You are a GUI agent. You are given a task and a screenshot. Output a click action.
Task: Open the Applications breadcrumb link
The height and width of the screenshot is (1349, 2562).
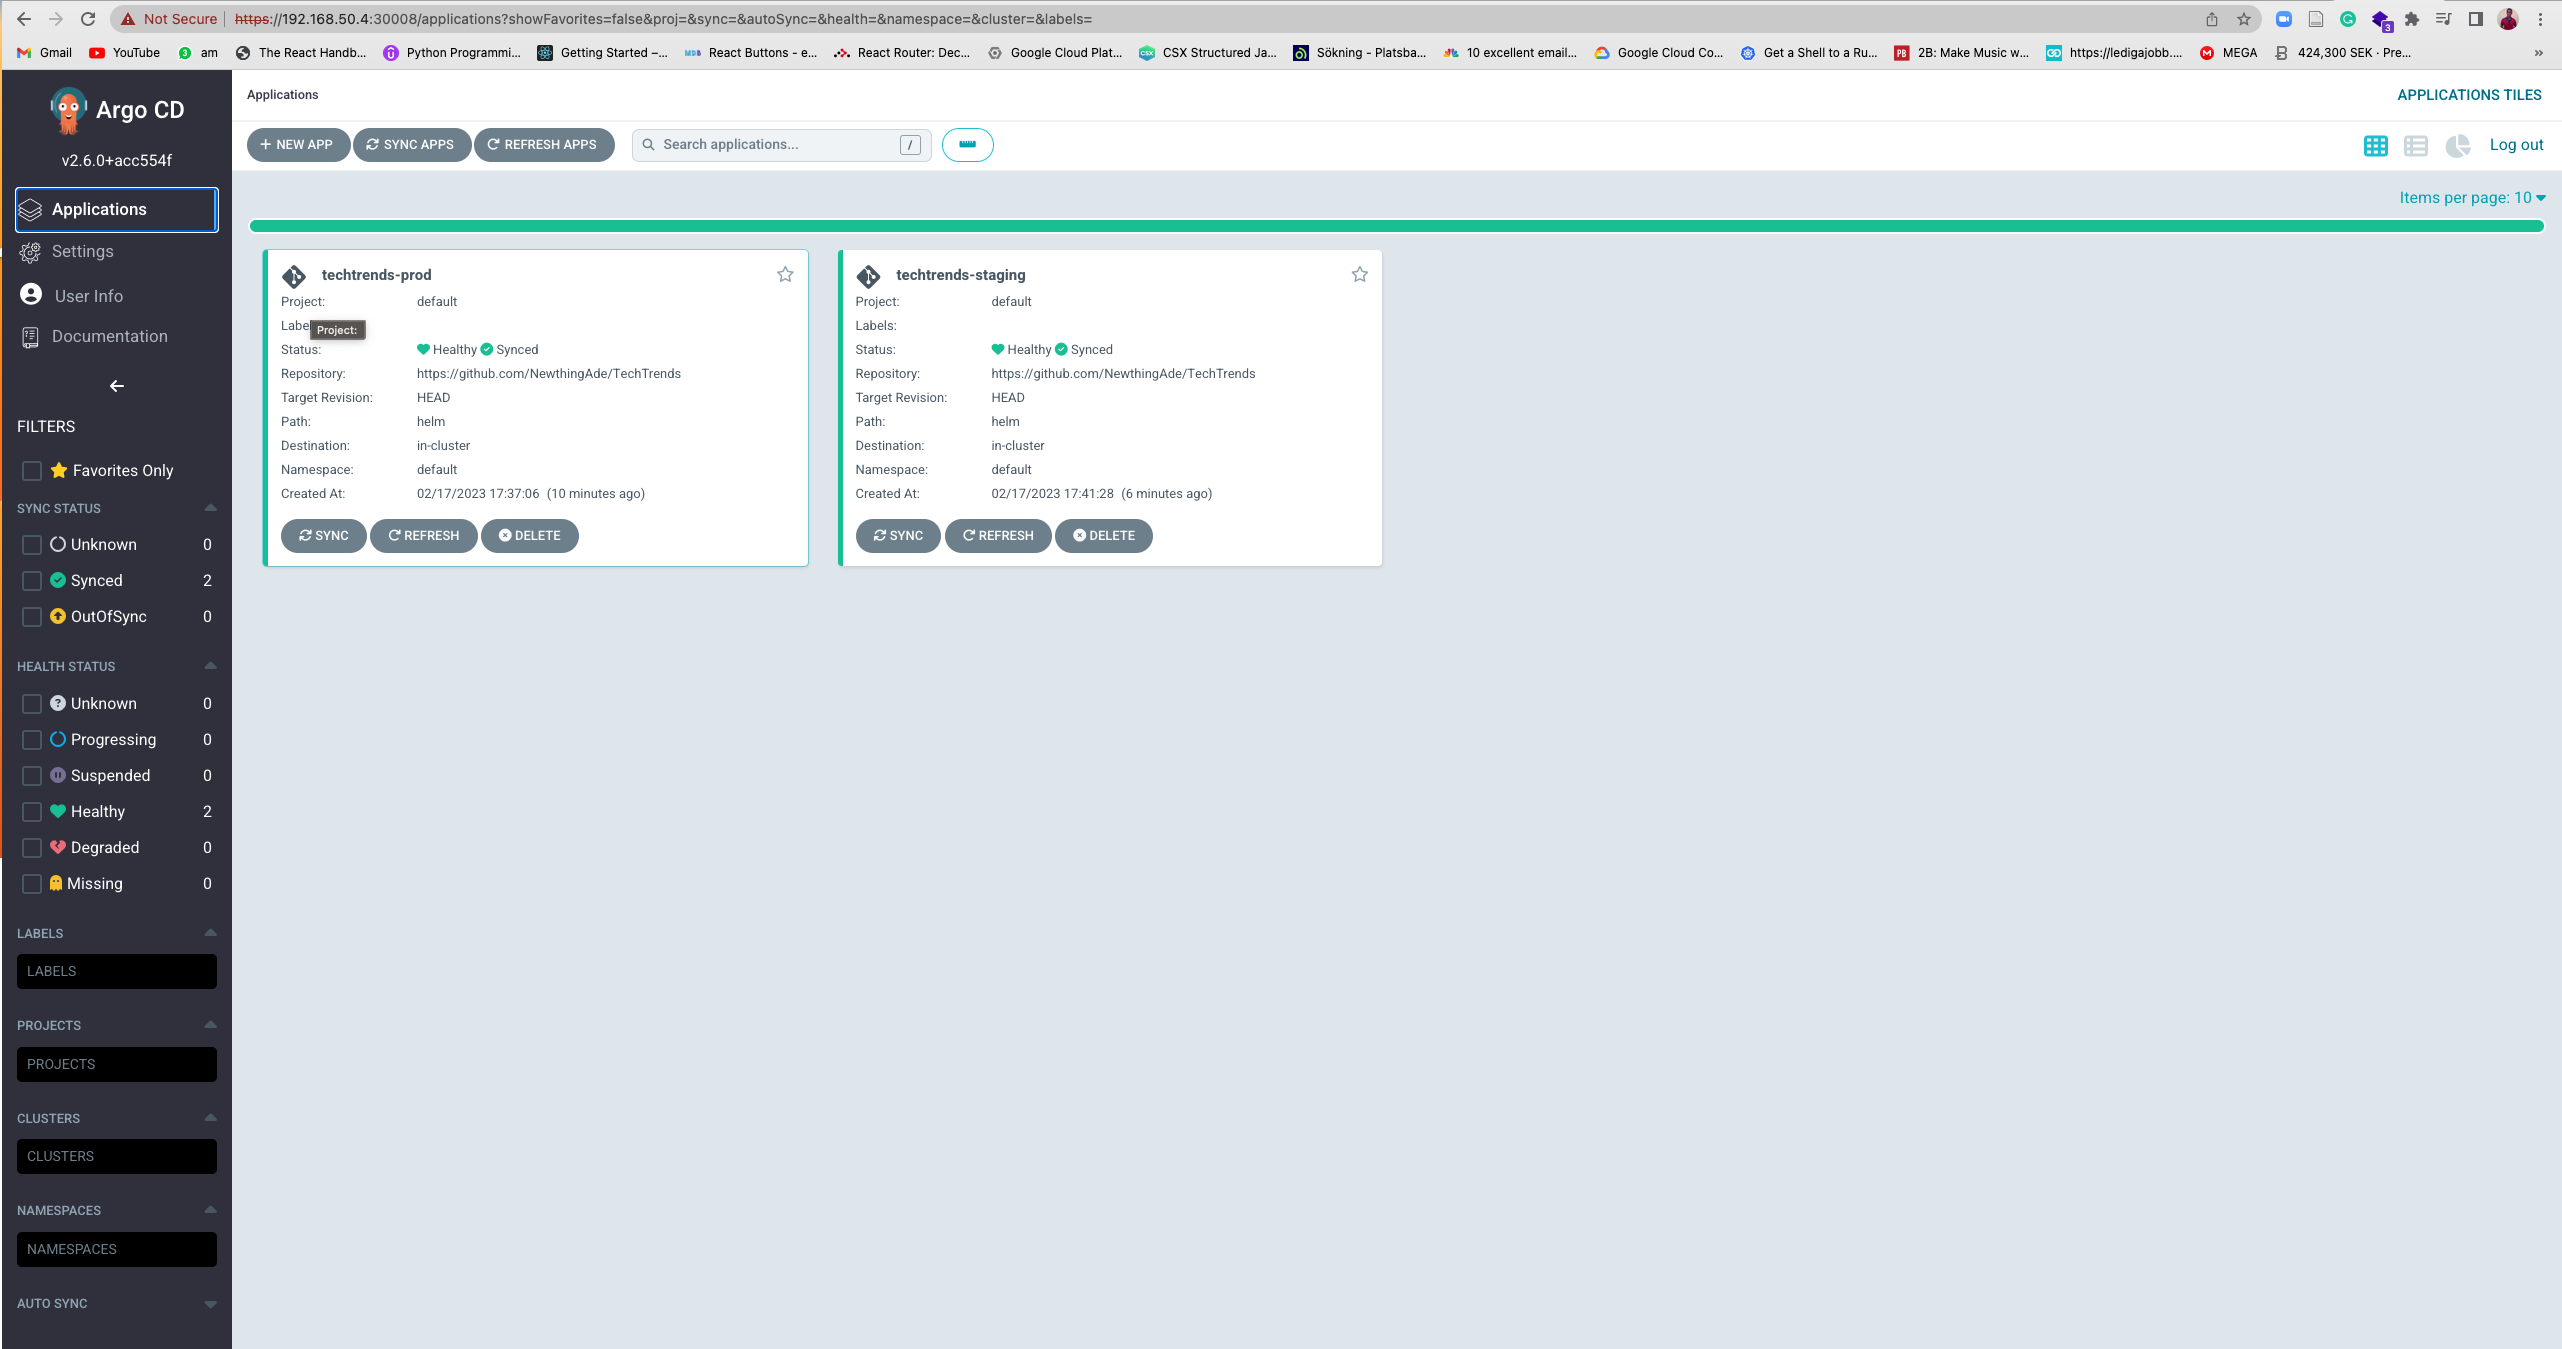(281, 94)
